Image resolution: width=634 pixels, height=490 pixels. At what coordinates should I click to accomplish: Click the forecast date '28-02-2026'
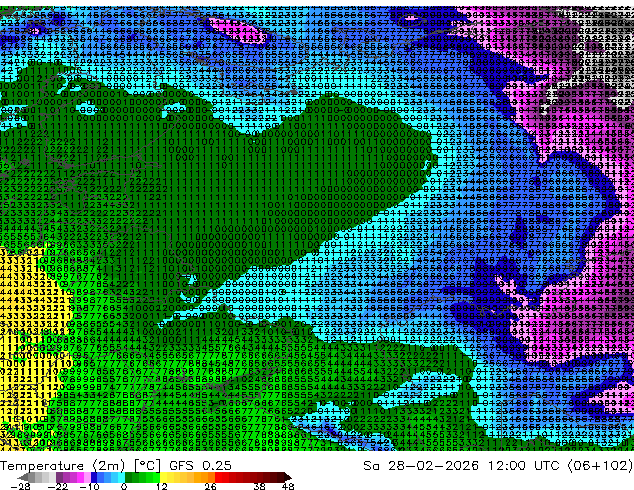point(433,466)
